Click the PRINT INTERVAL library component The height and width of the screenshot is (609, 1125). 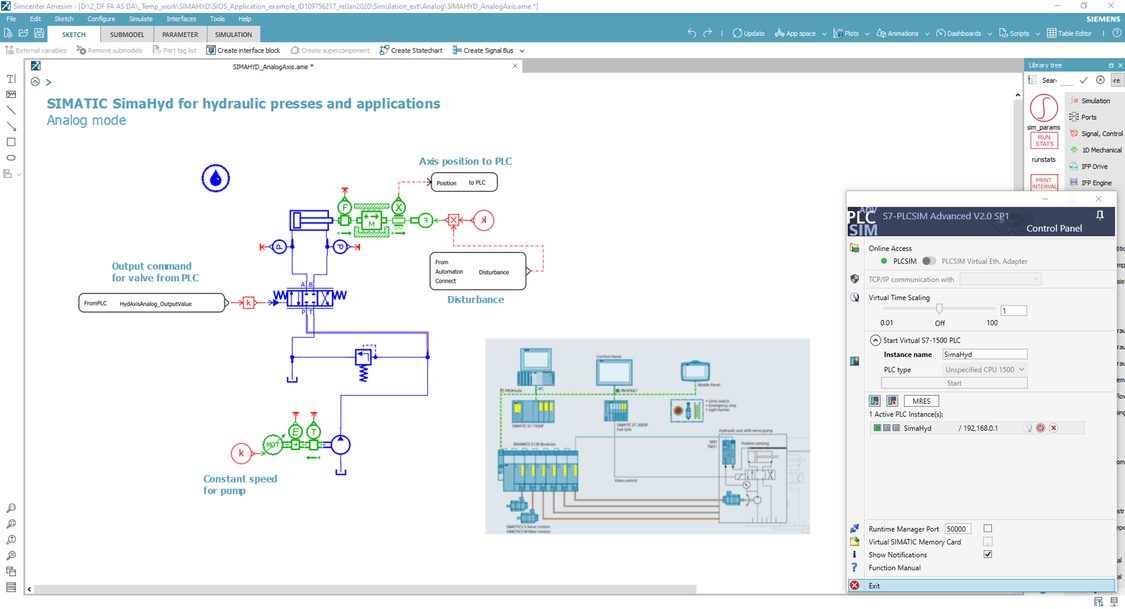pyautogui.click(x=1044, y=182)
